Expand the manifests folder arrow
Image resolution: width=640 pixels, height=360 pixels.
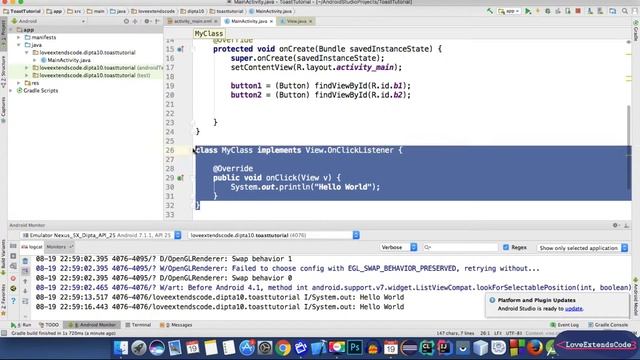pyautogui.click(x=18, y=37)
